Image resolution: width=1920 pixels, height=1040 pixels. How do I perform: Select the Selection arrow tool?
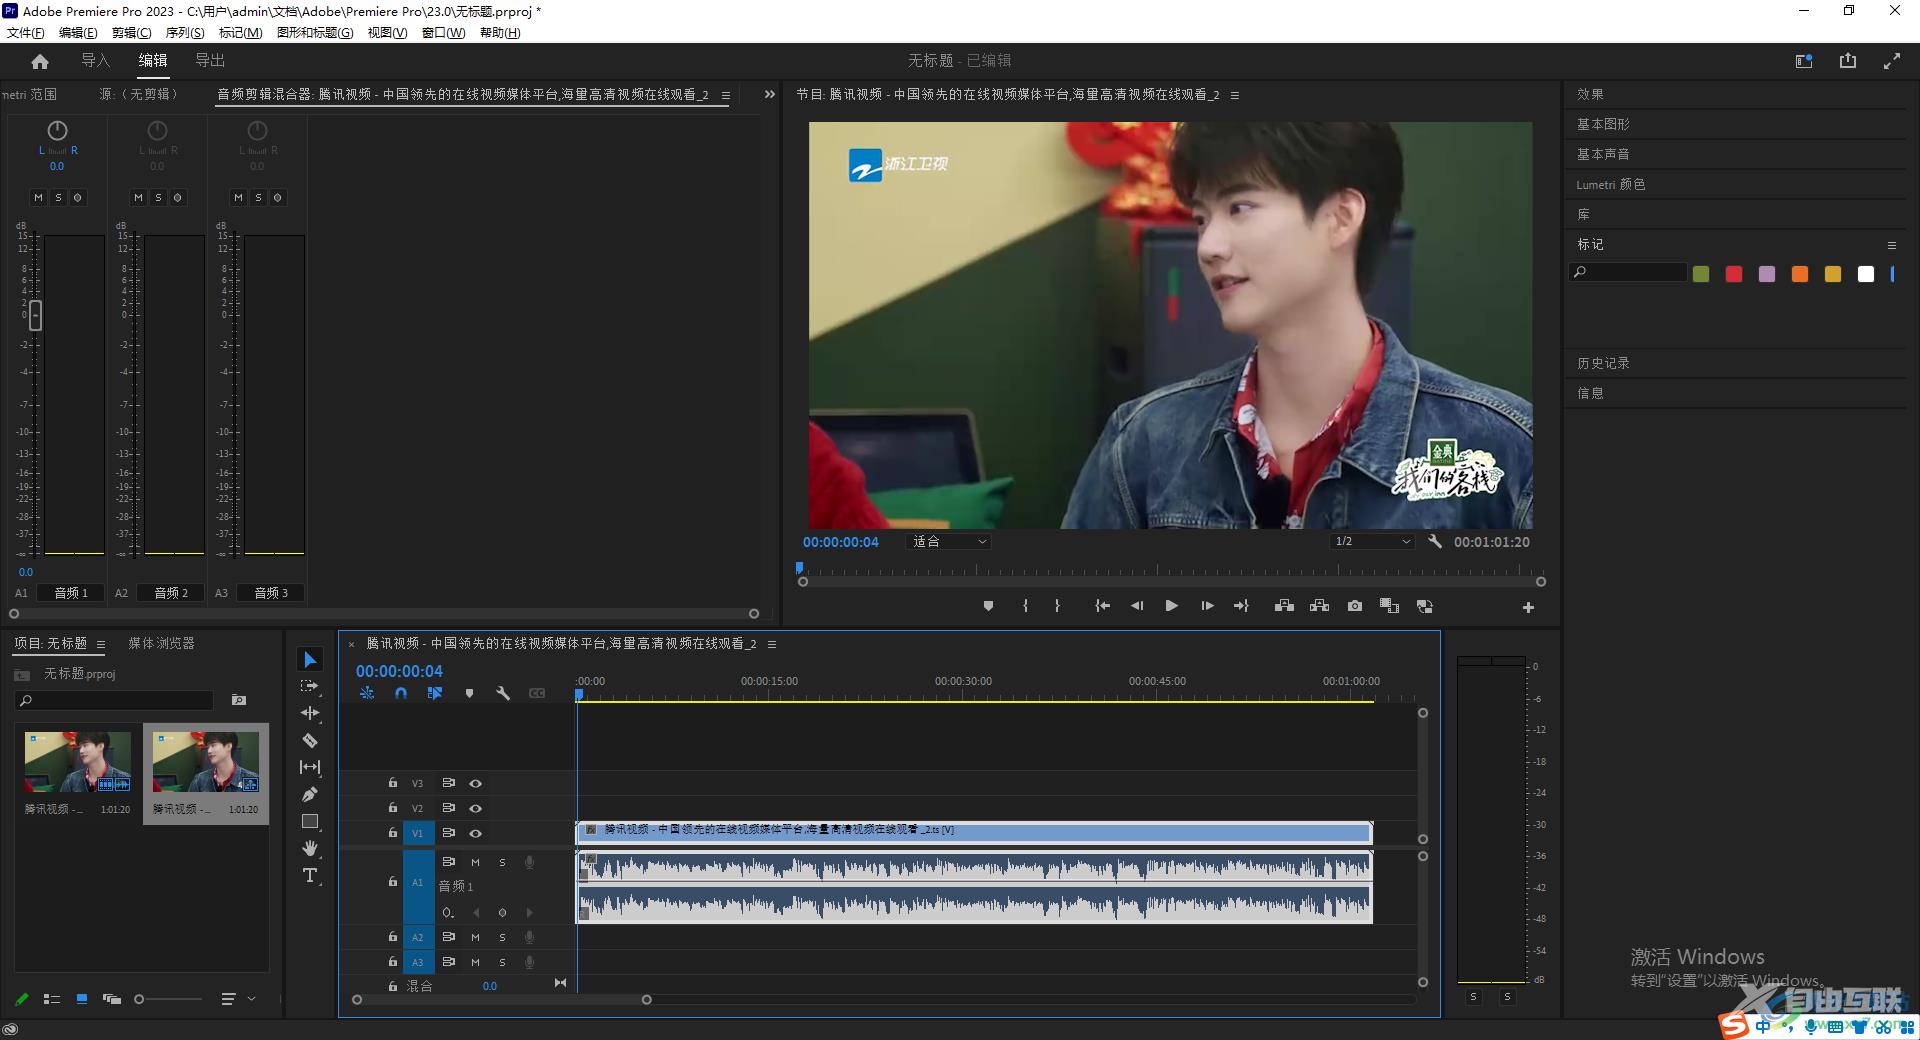coord(310,660)
